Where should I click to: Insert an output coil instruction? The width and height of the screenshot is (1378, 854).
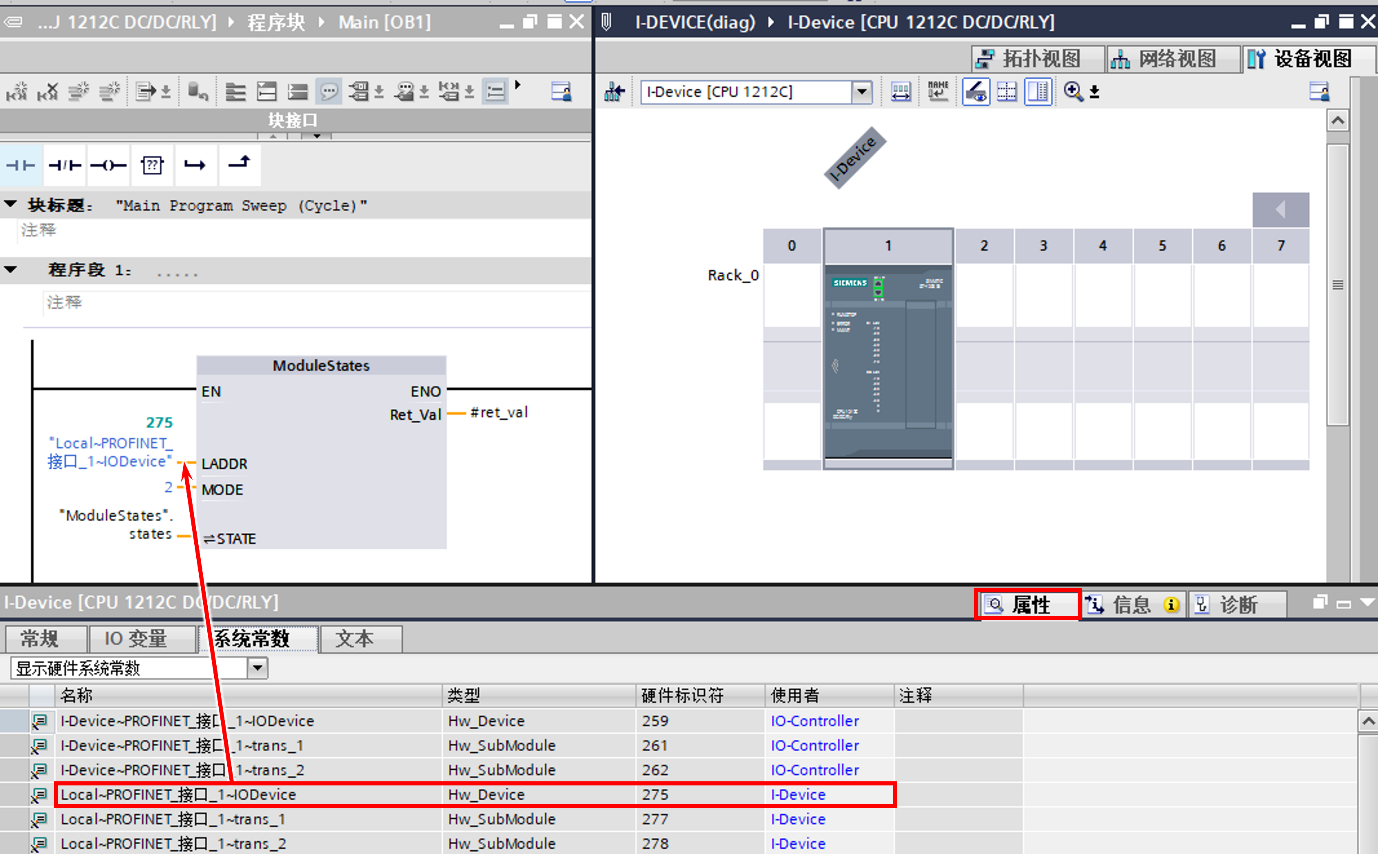click(x=108, y=165)
